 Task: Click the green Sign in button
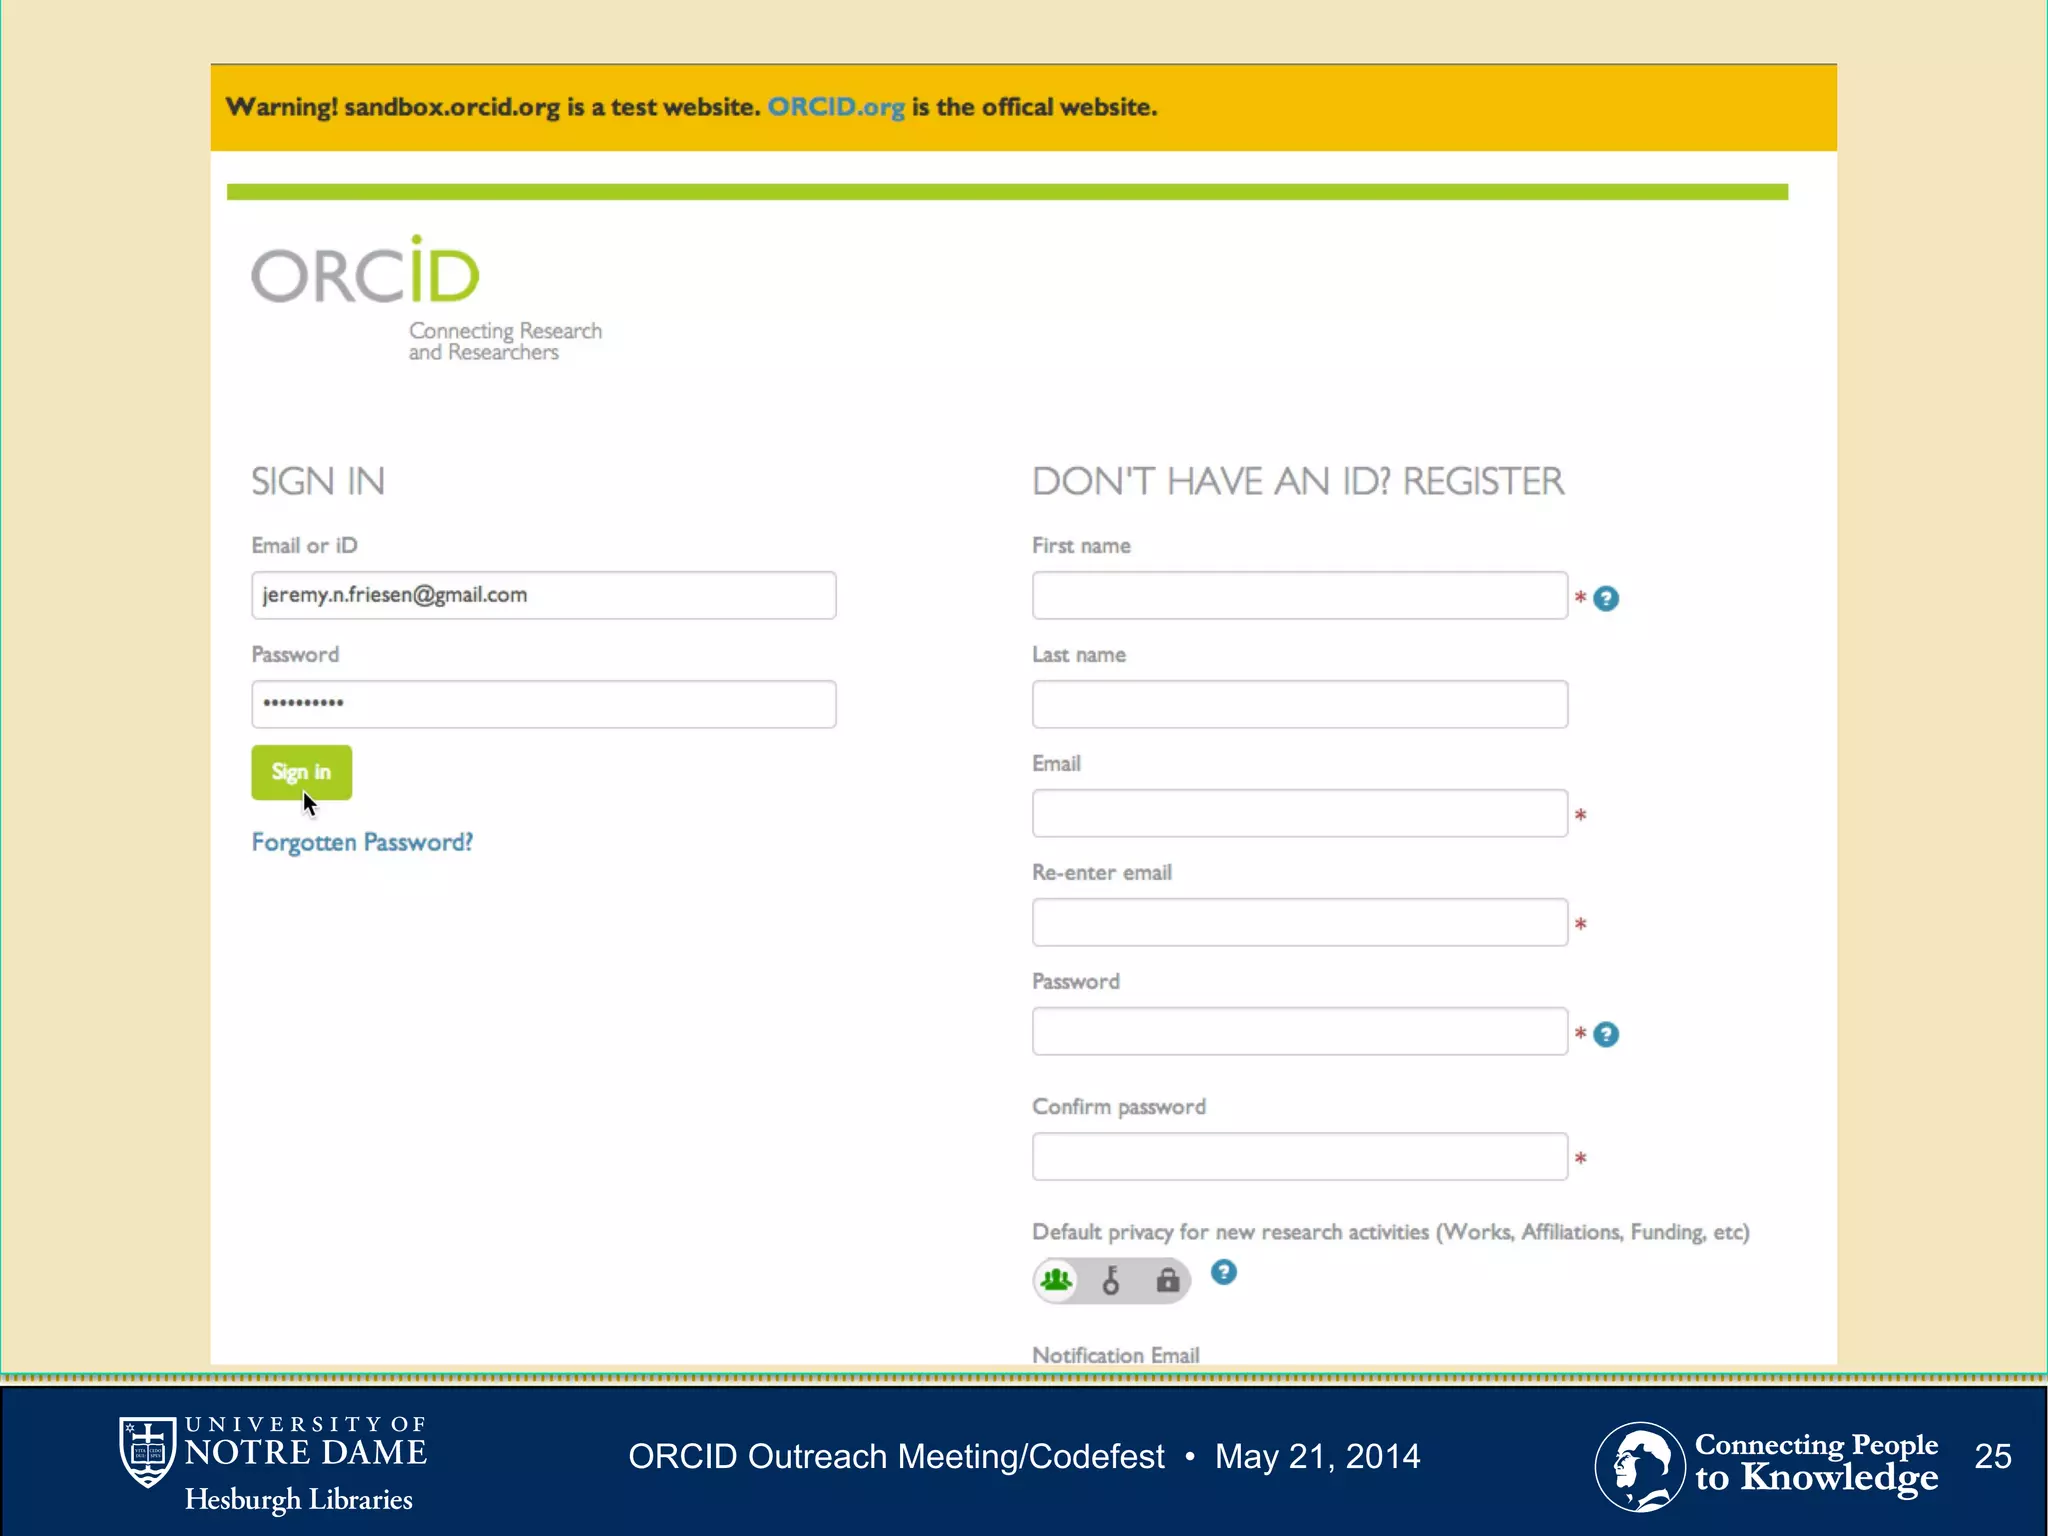(301, 772)
